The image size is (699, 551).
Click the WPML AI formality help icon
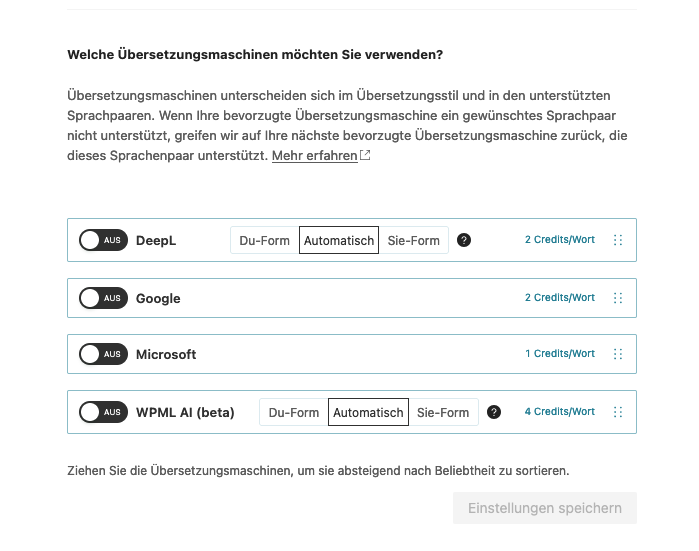[x=494, y=412]
